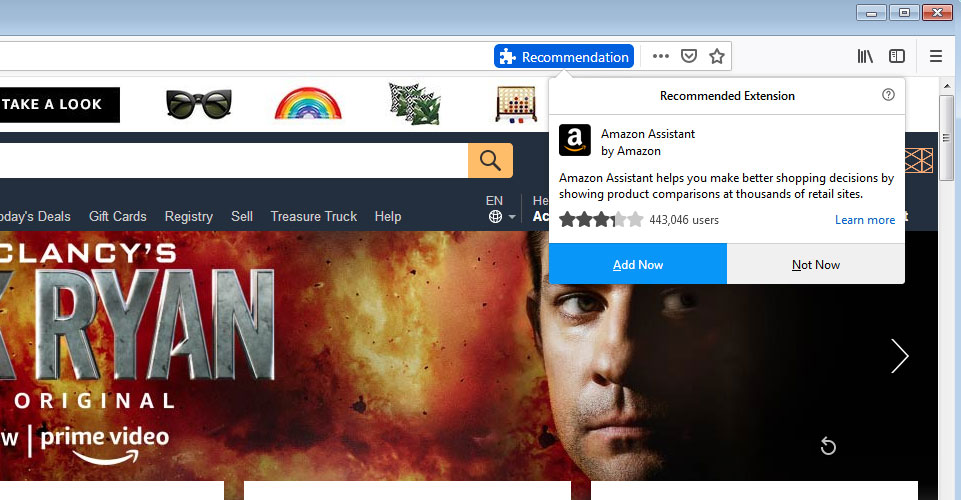Click the Recommendation puzzle badge in address bar
This screenshot has width=961, height=500.
pyautogui.click(x=564, y=57)
